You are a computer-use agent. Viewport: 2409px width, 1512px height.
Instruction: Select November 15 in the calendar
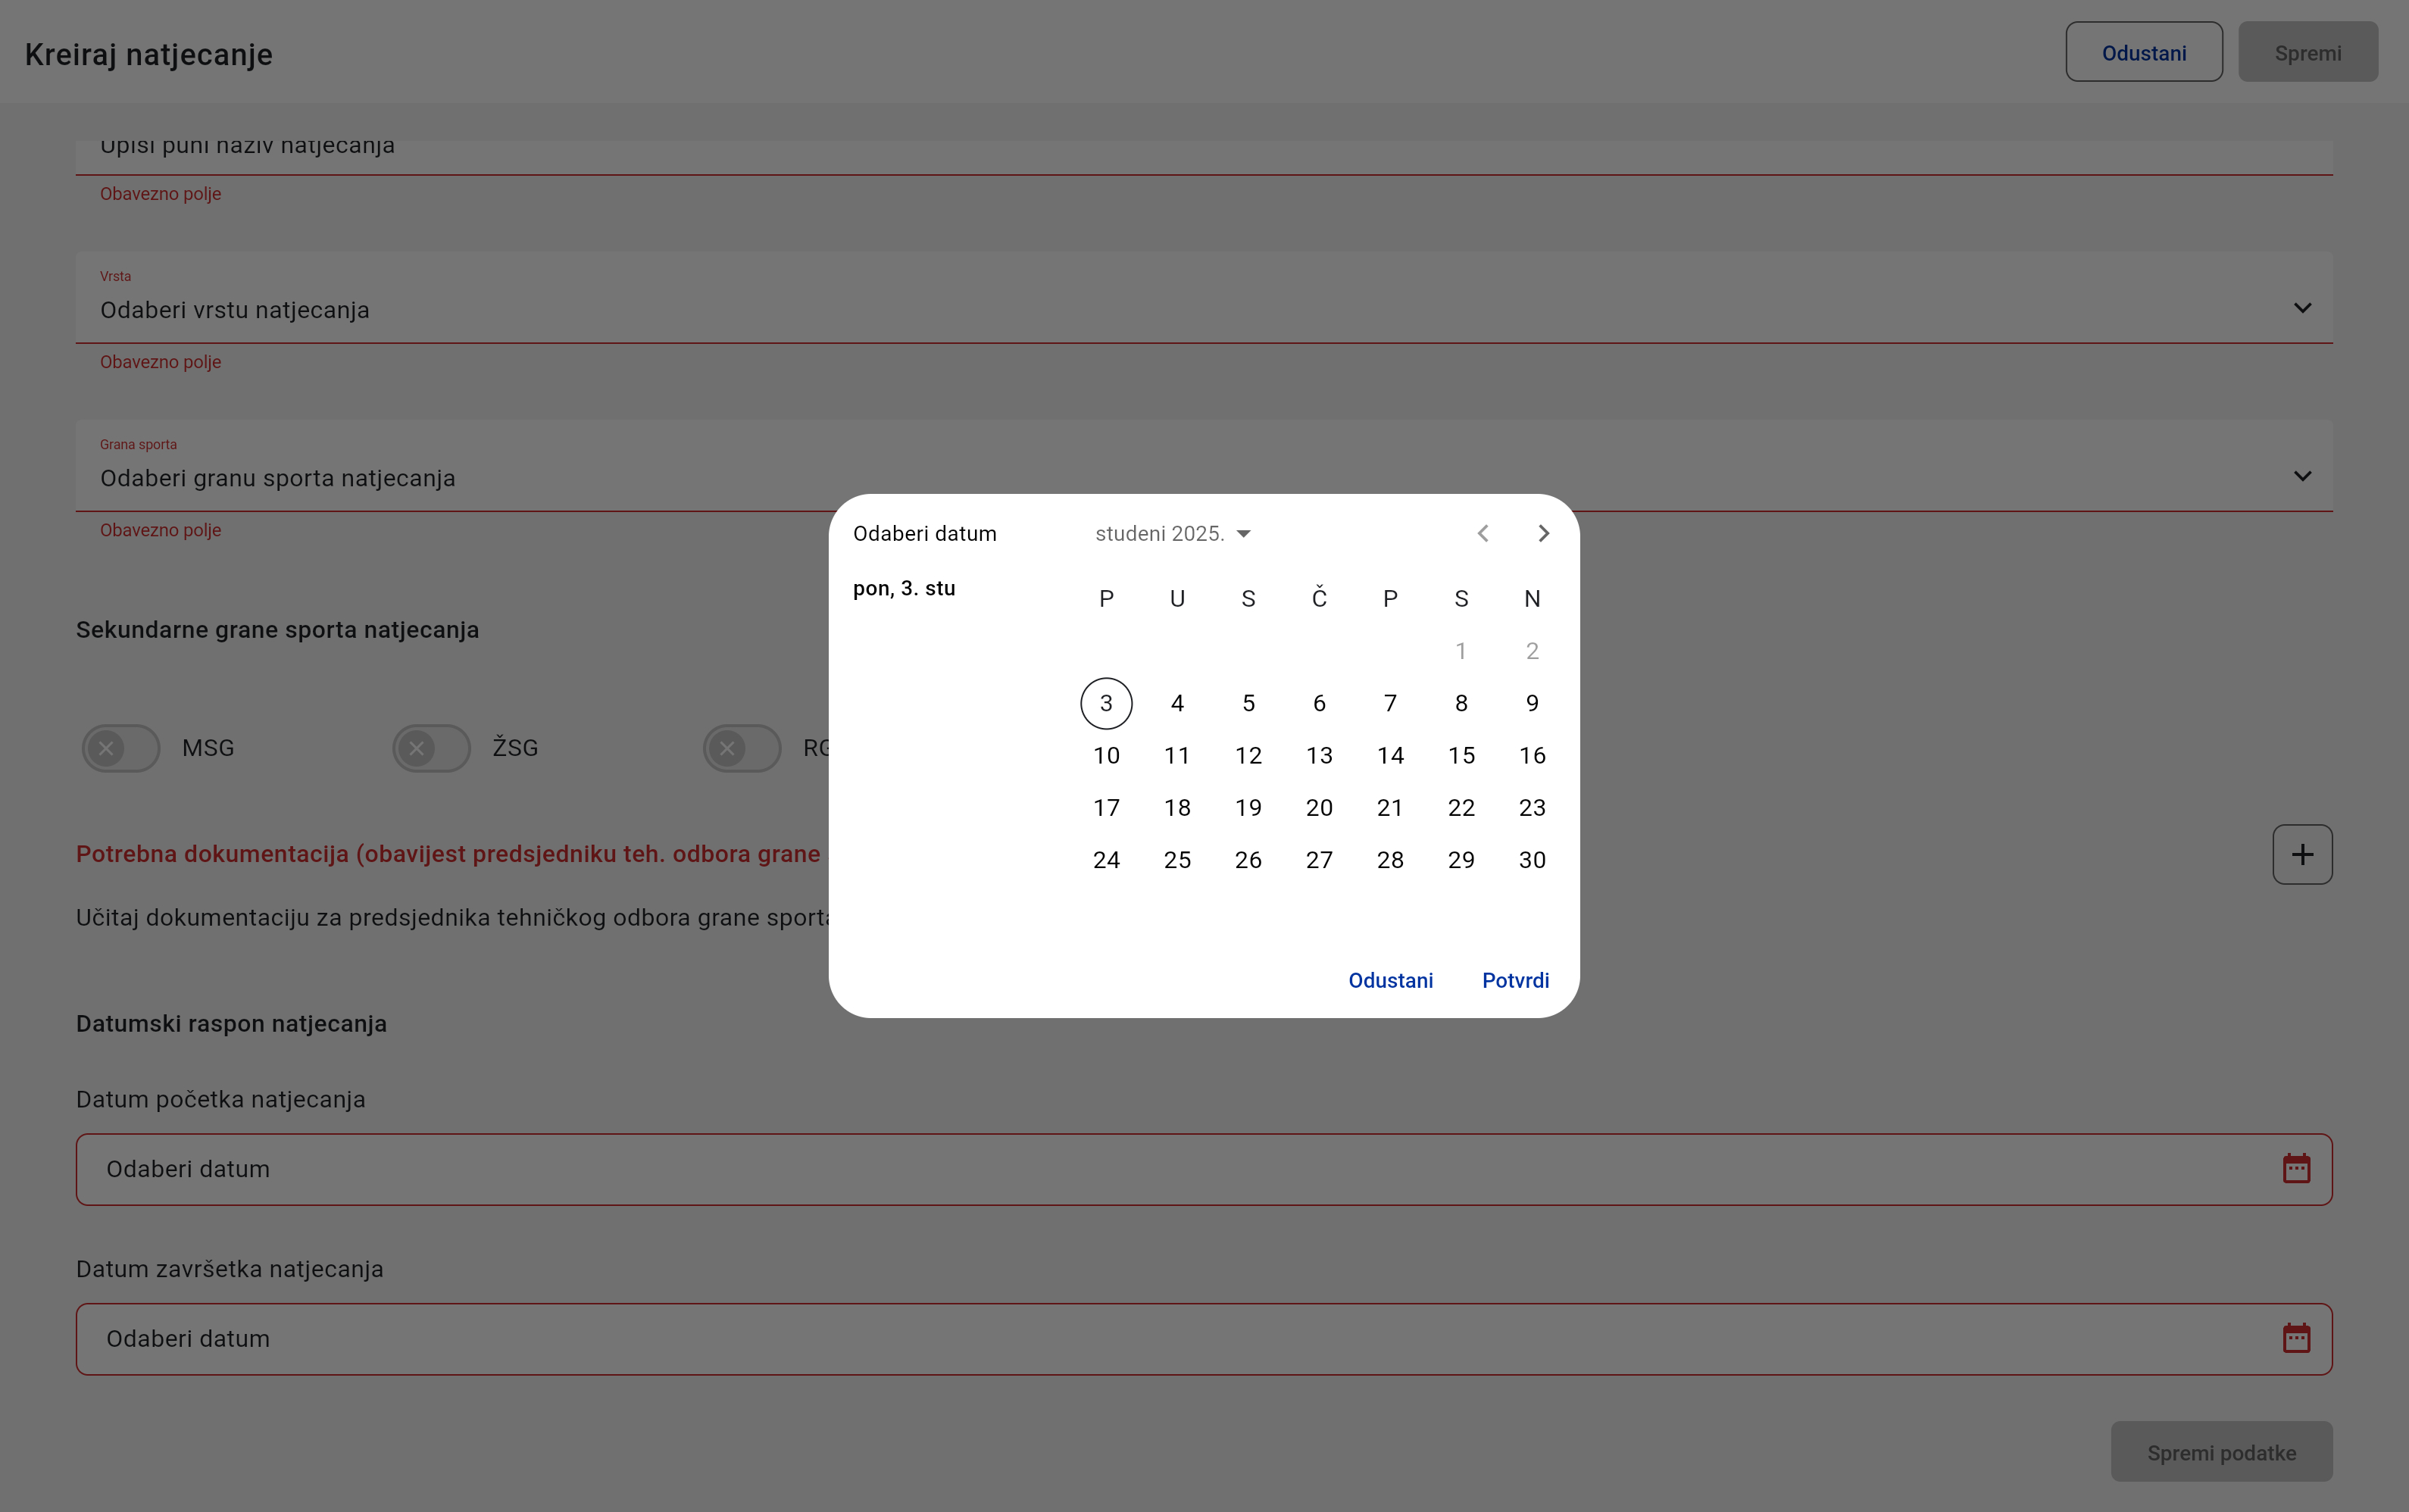(x=1461, y=755)
